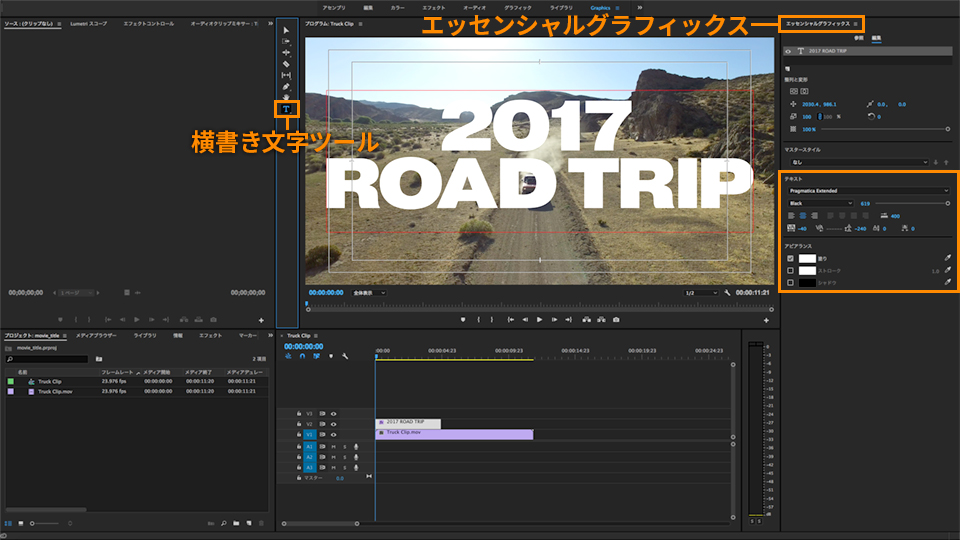Screen dimensions: 960x540
Task: Click the fill color eyedropper
Action: [948, 258]
